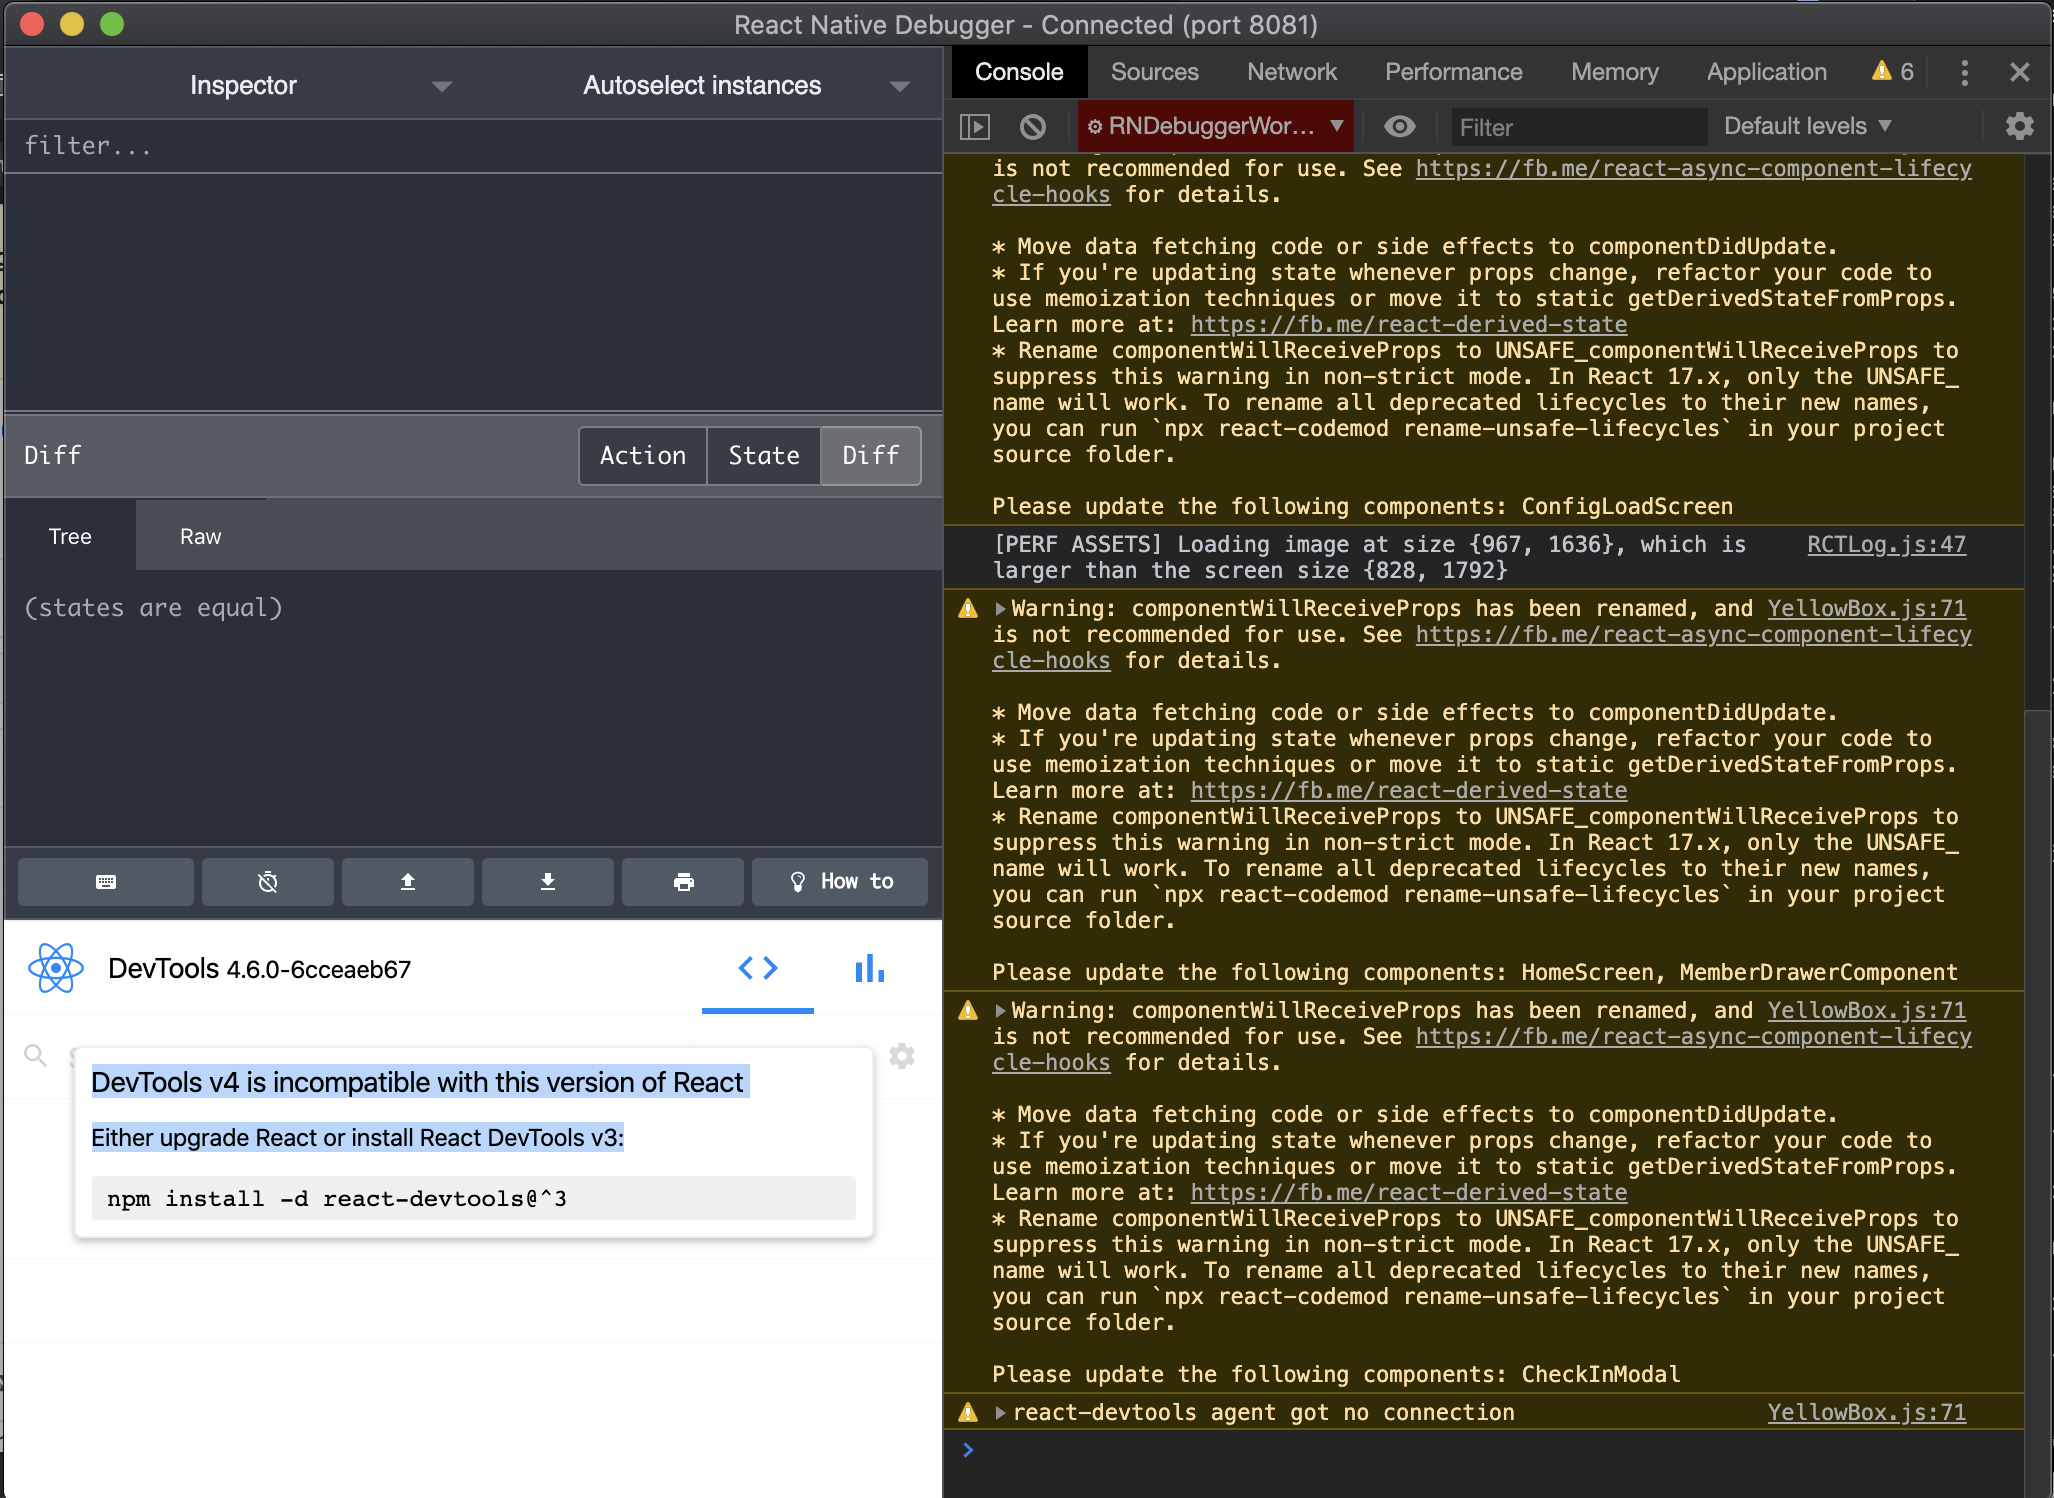
Task: Open the Sources tab
Action: pos(1154,72)
